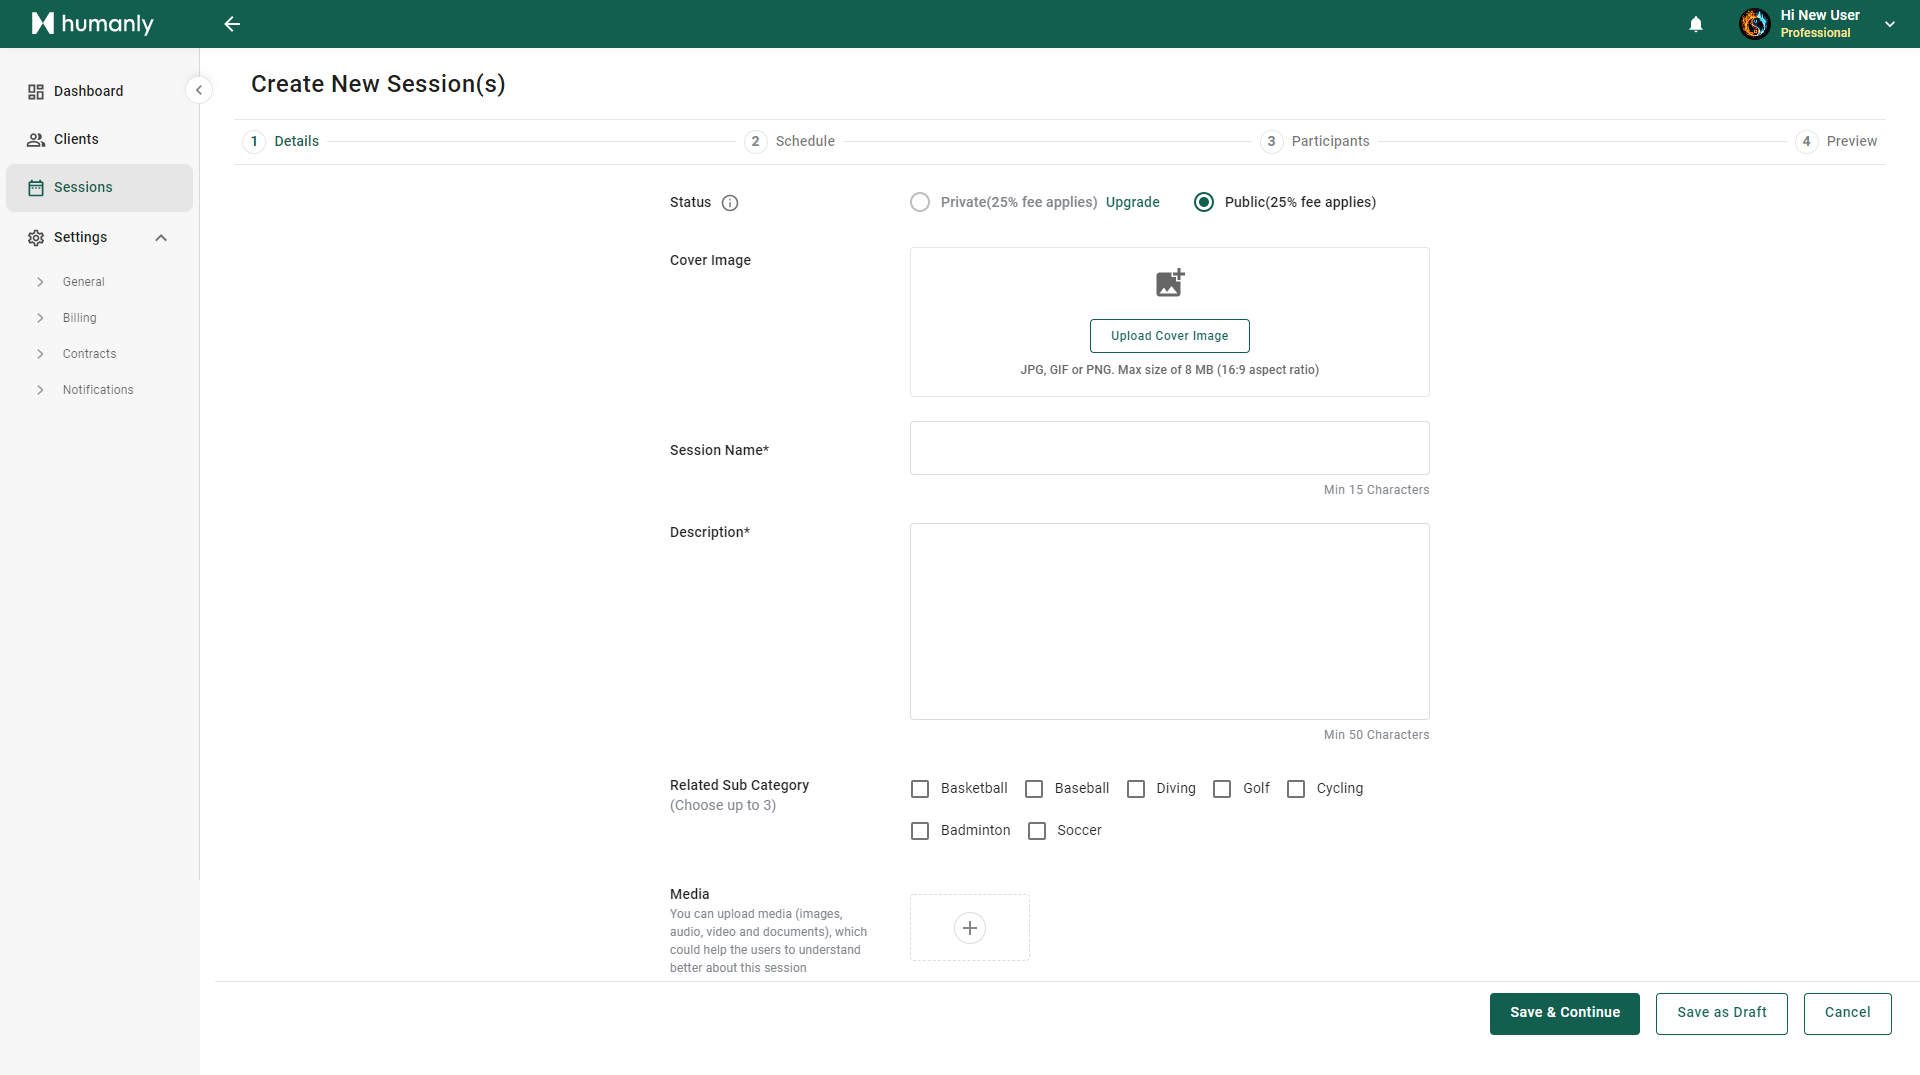The width and height of the screenshot is (1920, 1075).
Task: Click the Description text area
Action: 1170,621
